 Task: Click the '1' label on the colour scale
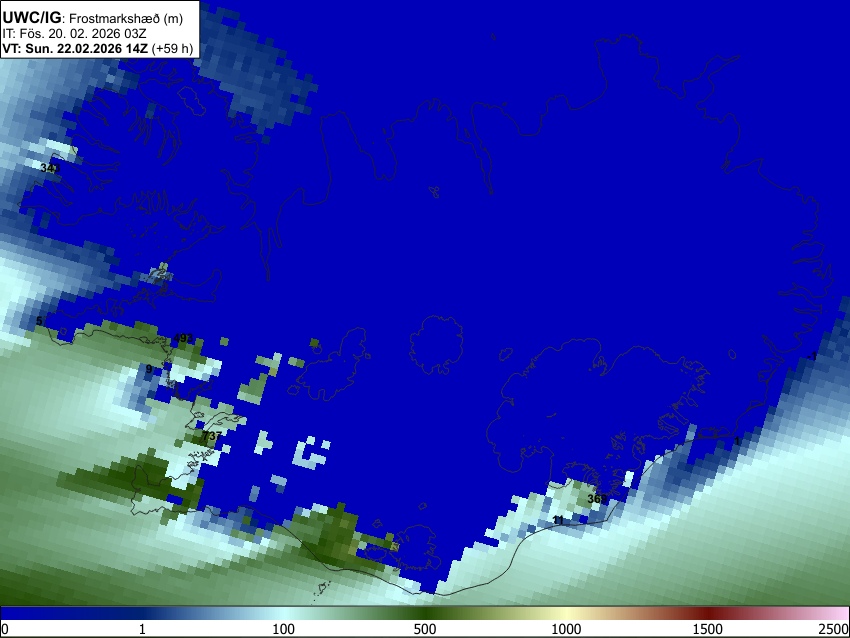point(142,629)
